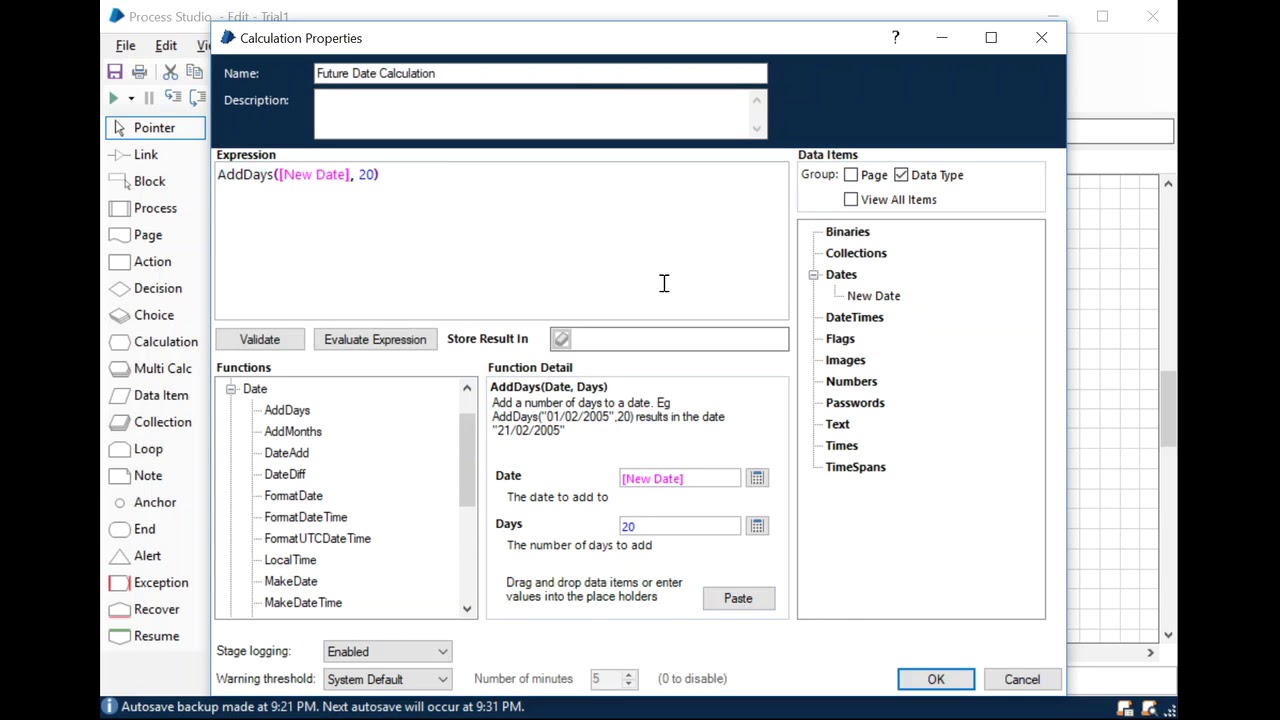This screenshot has width=1280, height=720.
Task: Select the Calculation stage tool
Action: 155,342
